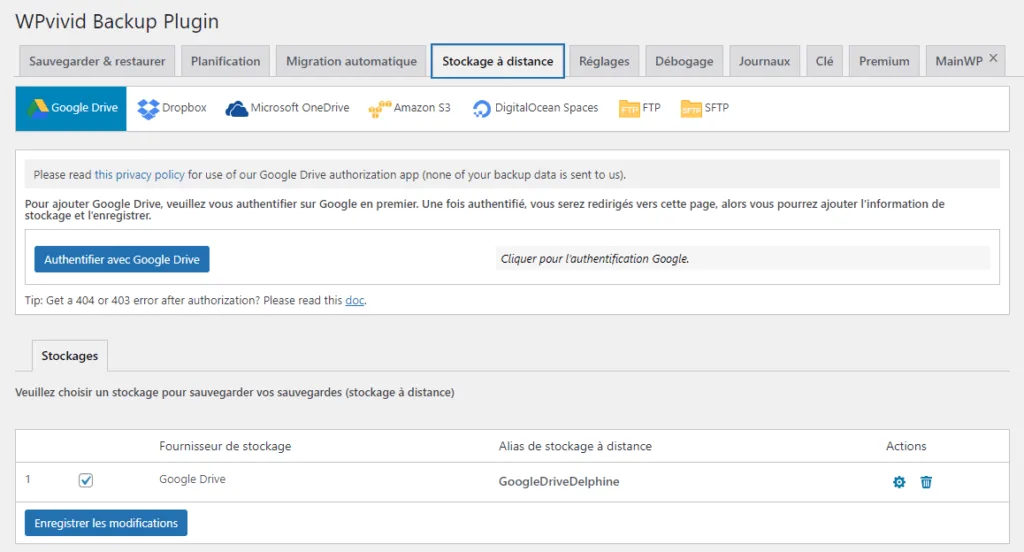Choose the Dropbox storage provider
This screenshot has width=1024, height=552.
(x=172, y=108)
